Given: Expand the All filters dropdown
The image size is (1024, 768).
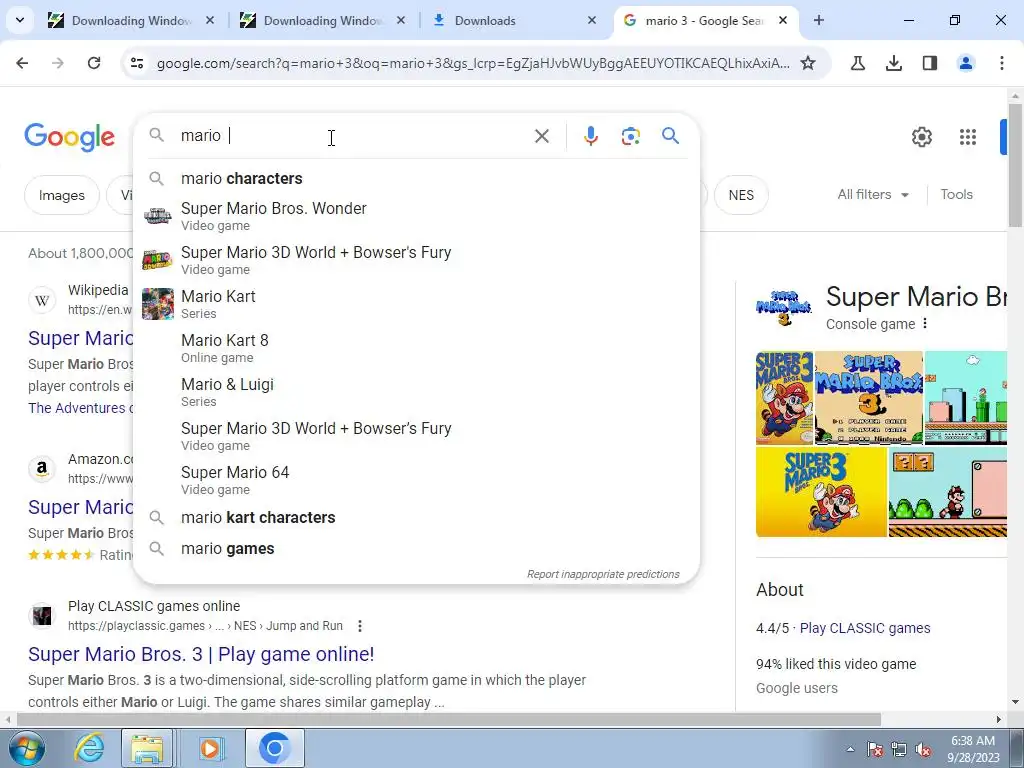Looking at the screenshot, I should (873, 195).
